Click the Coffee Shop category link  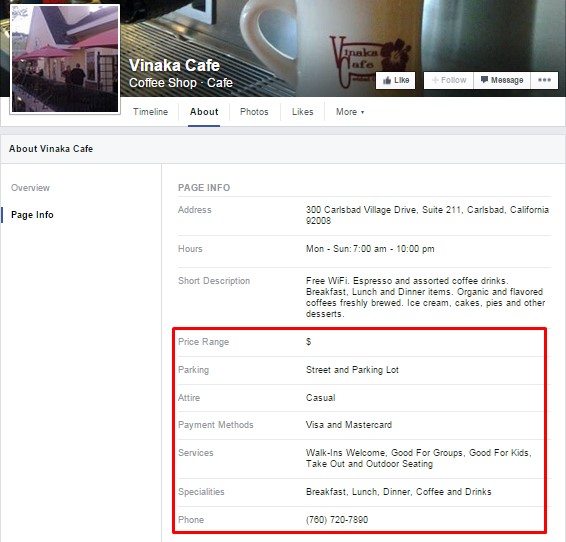pos(163,83)
